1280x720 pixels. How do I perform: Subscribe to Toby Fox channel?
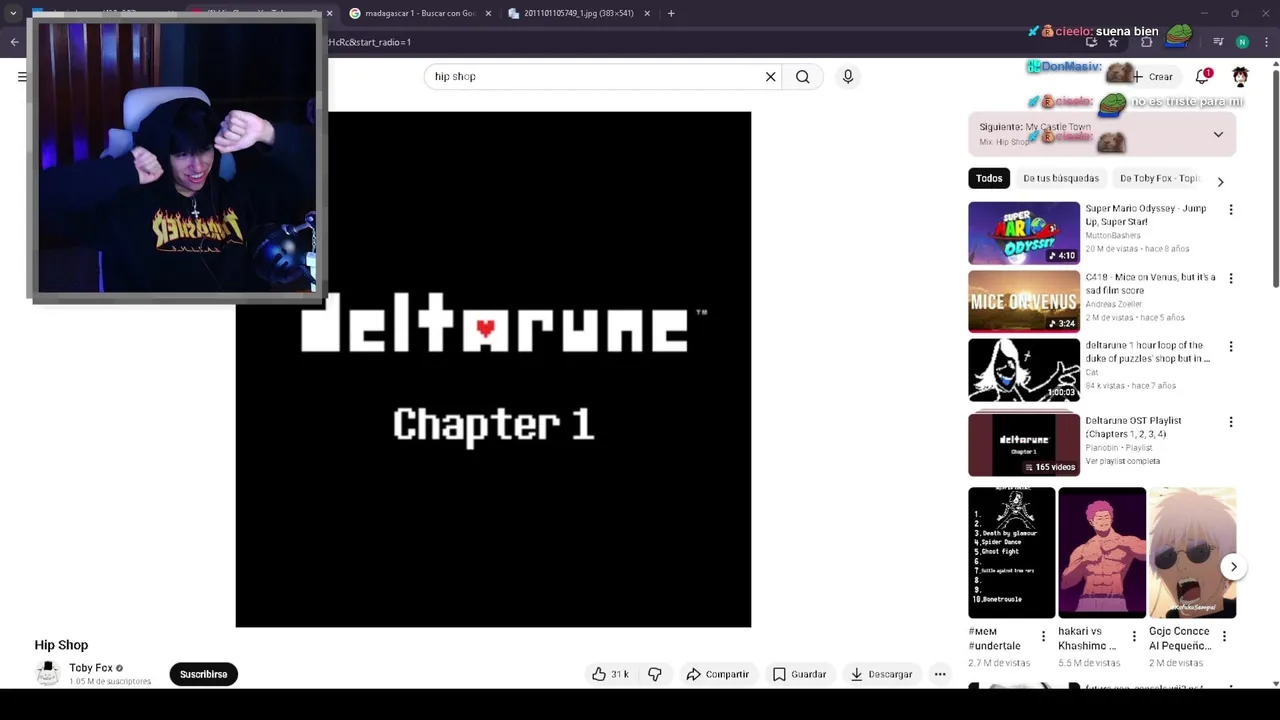point(203,674)
